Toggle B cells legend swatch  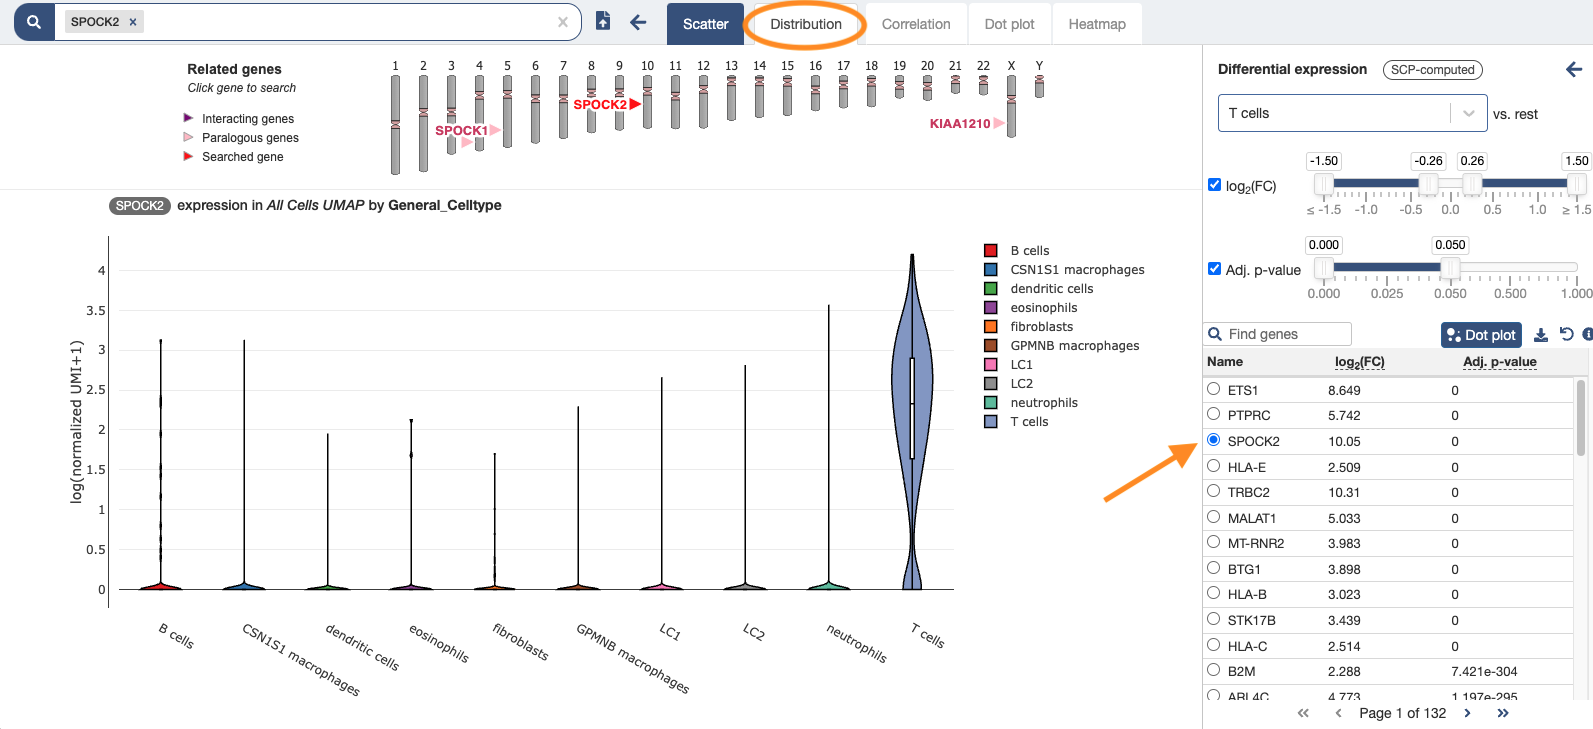coord(991,250)
